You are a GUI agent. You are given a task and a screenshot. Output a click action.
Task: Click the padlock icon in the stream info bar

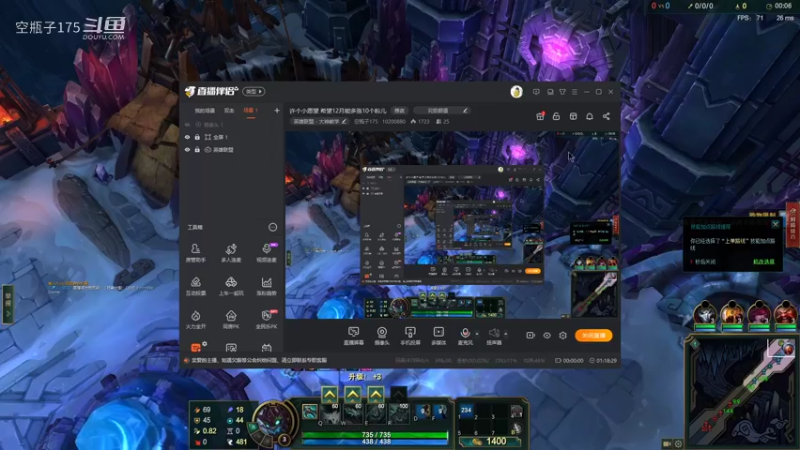(556, 116)
